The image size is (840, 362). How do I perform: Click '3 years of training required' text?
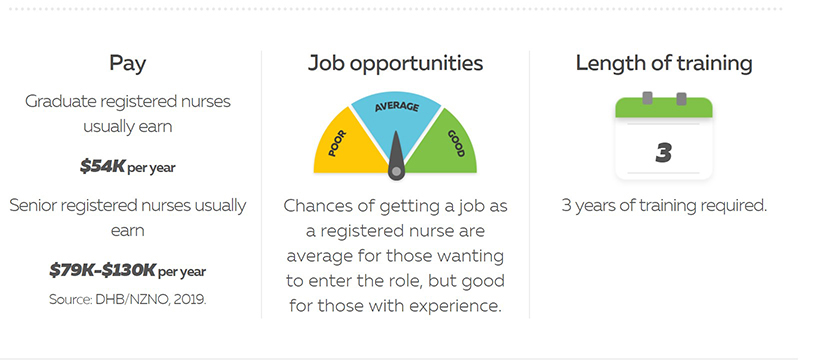point(664,206)
